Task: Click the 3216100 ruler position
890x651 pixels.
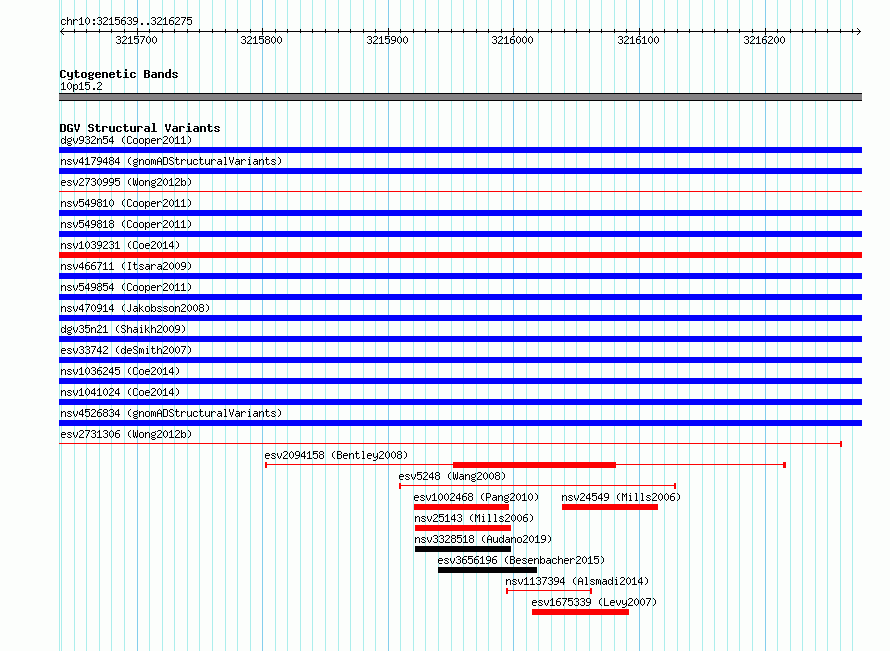Action: (x=638, y=40)
